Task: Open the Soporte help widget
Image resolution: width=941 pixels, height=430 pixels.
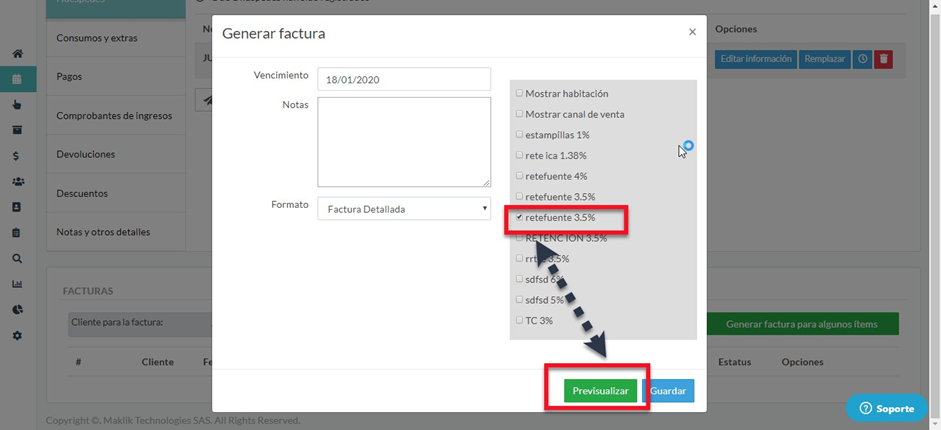Action: point(886,408)
